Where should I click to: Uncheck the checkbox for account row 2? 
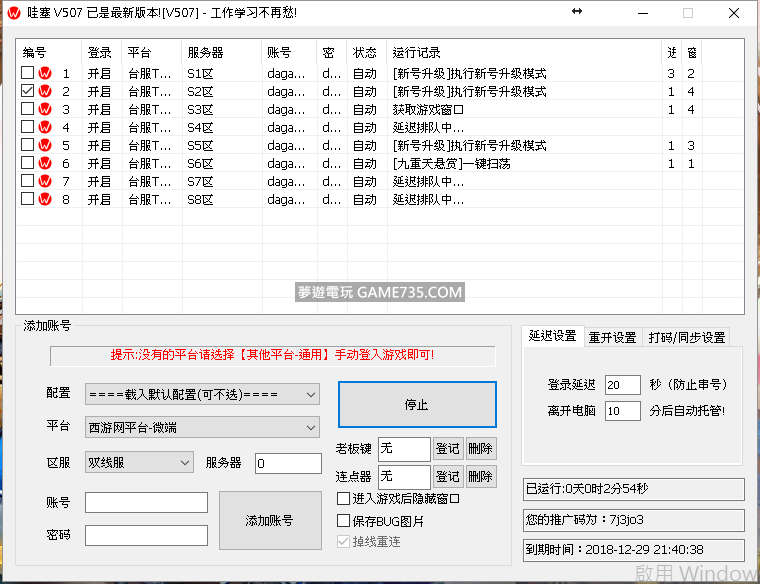click(28, 91)
